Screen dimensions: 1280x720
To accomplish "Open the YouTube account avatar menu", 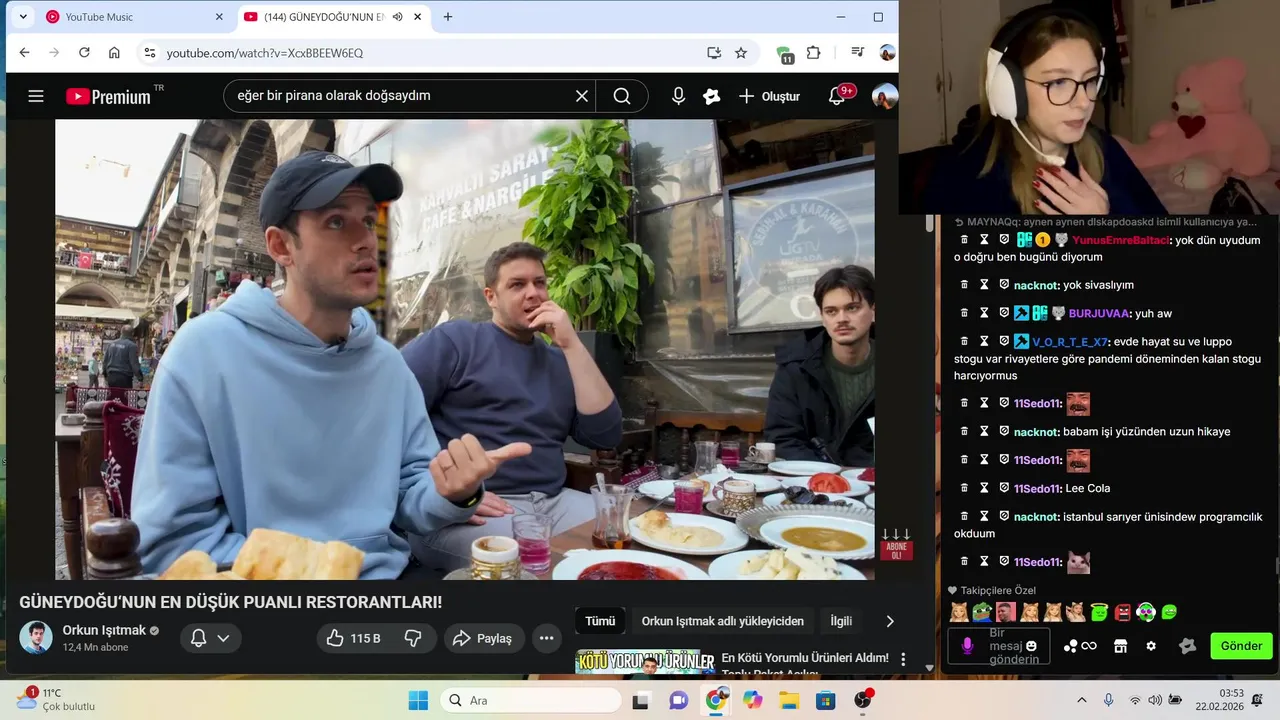I will point(884,96).
